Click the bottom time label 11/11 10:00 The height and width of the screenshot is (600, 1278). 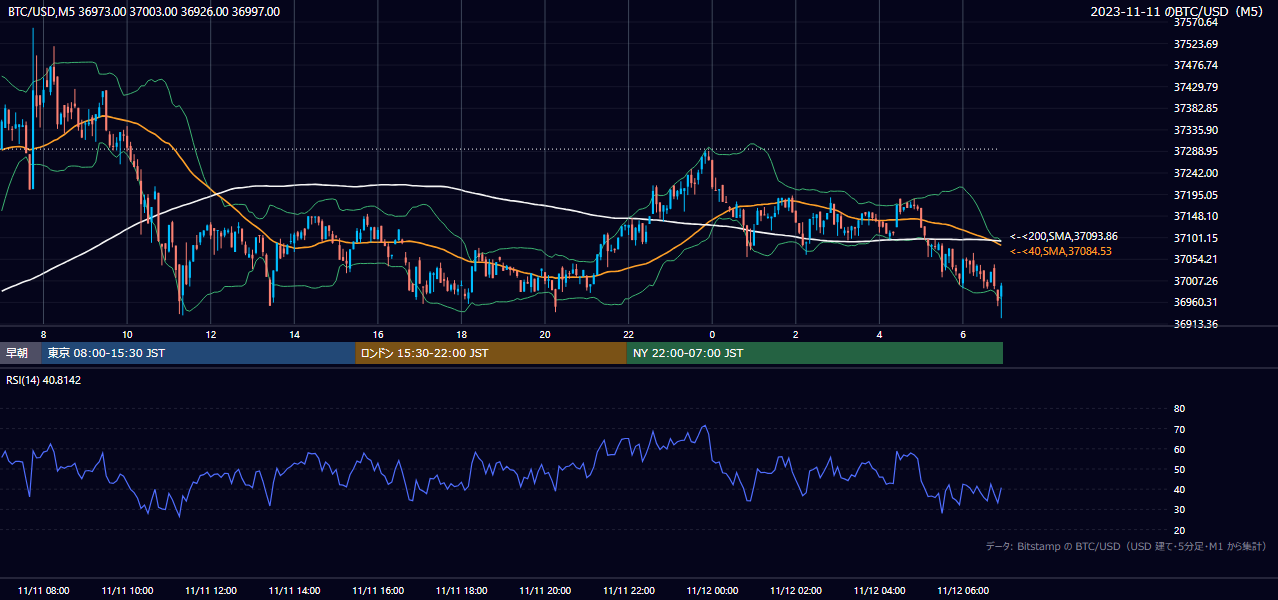pyautogui.click(x=127, y=590)
